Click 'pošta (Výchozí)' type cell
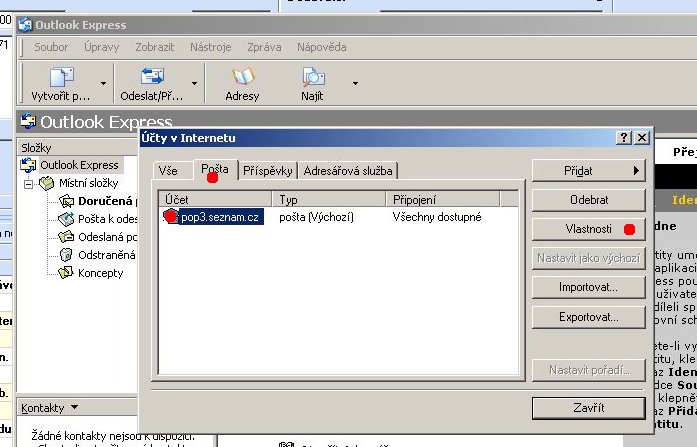The width and height of the screenshot is (697, 447). click(316, 217)
